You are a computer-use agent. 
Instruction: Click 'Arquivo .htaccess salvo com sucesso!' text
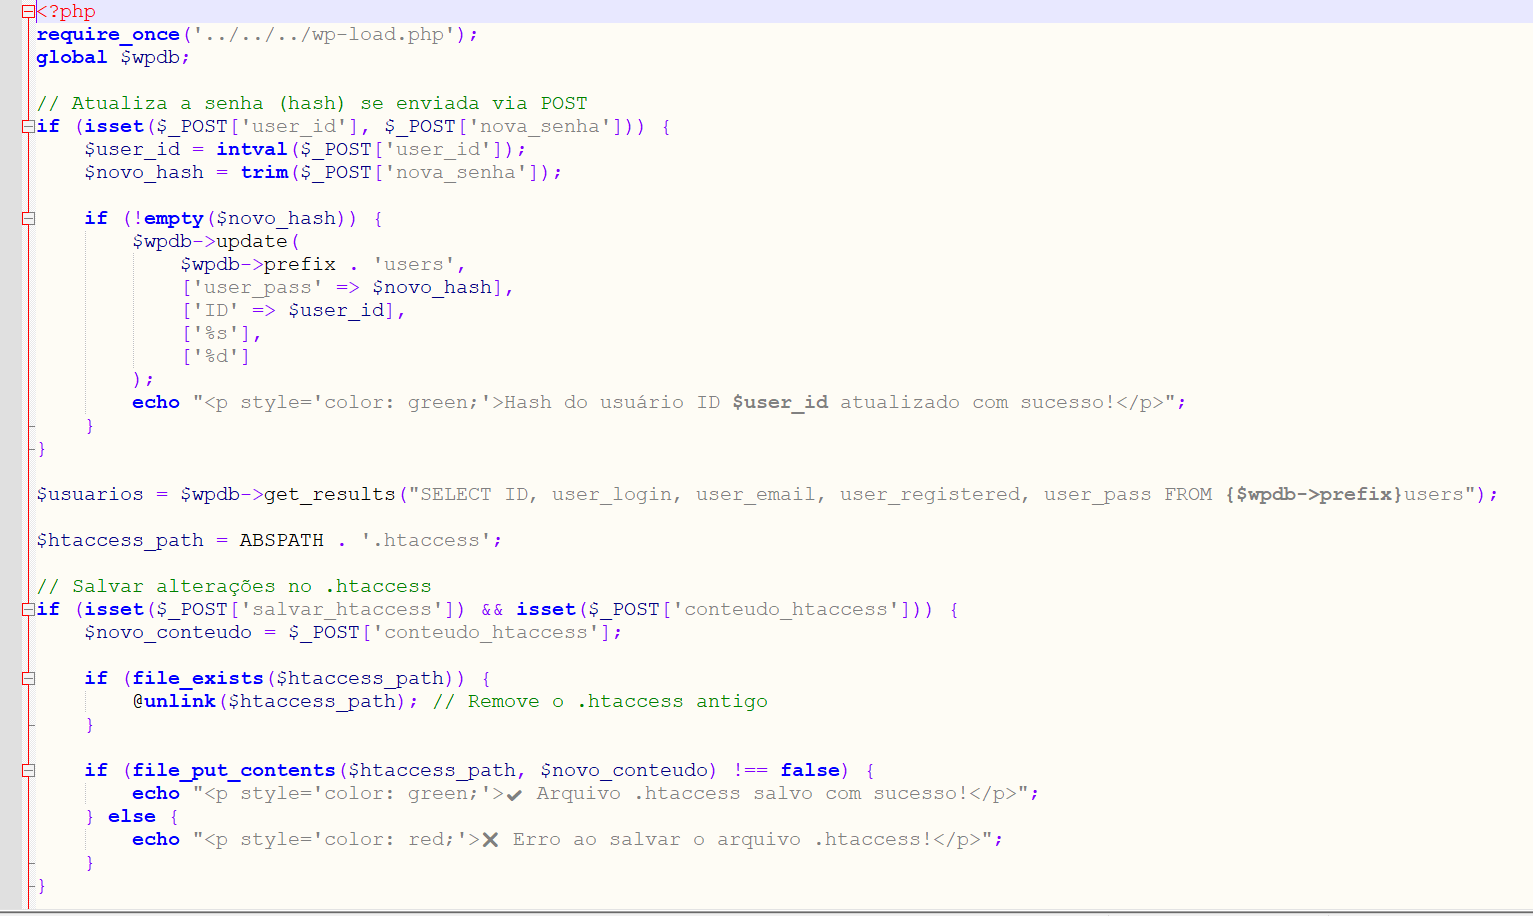coord(752,794)
